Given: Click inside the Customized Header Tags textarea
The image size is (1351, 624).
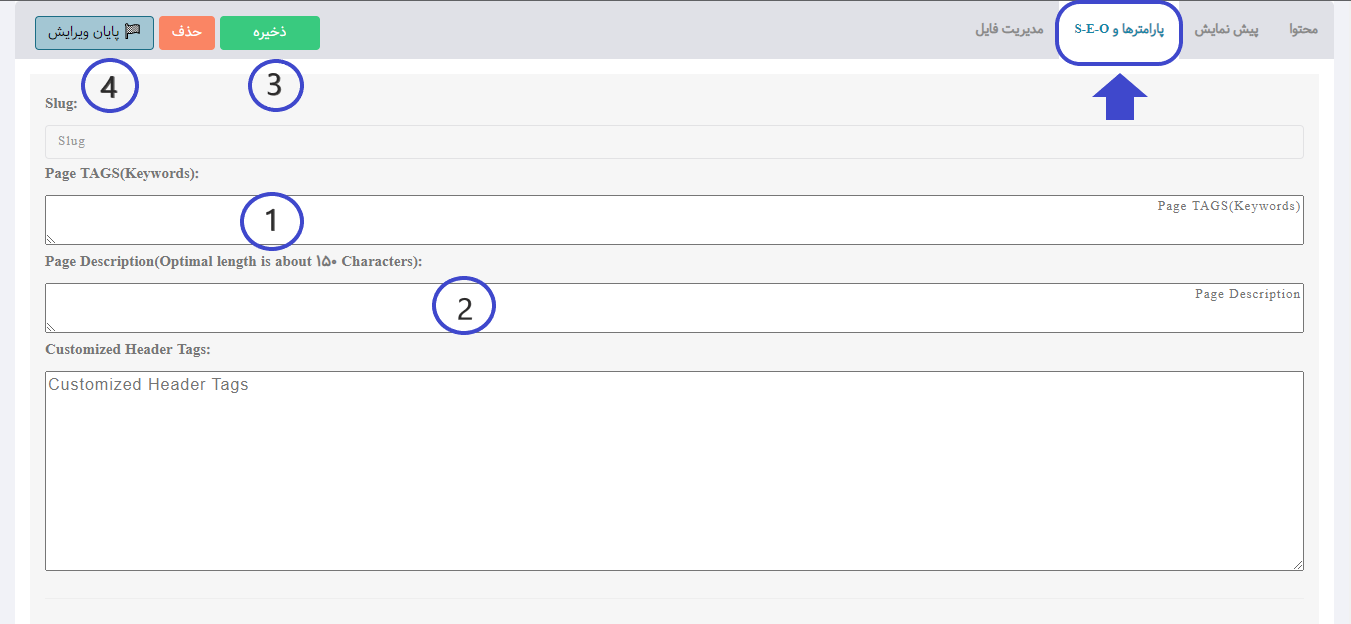Looking at the screenshot, I should click(x=674, y=471).
